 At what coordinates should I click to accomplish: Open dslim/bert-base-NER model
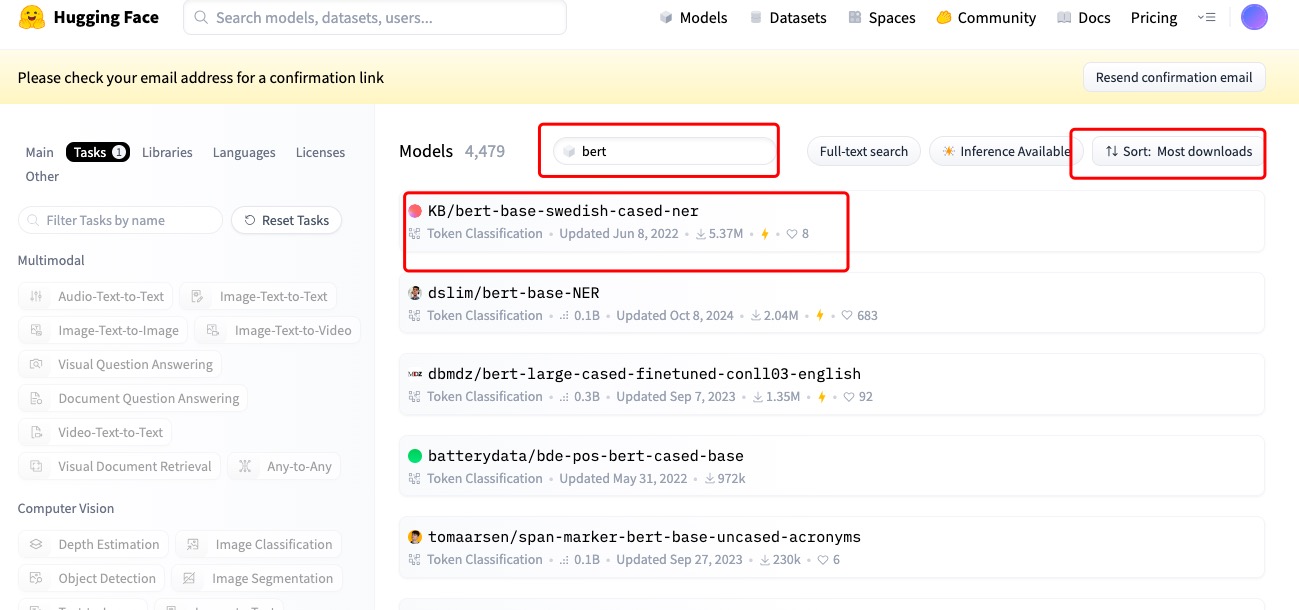pyautogui.click(x=832, y=303)
